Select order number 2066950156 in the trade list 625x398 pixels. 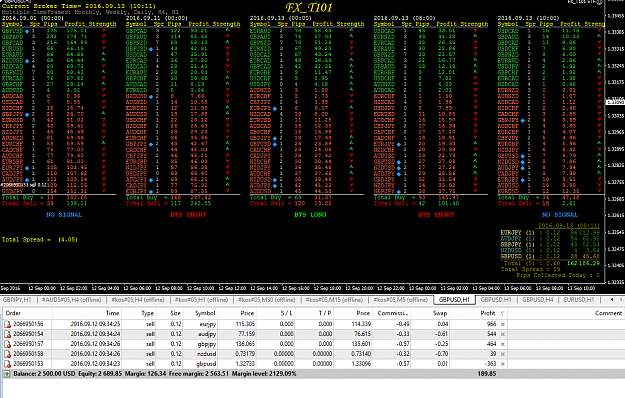28,324
